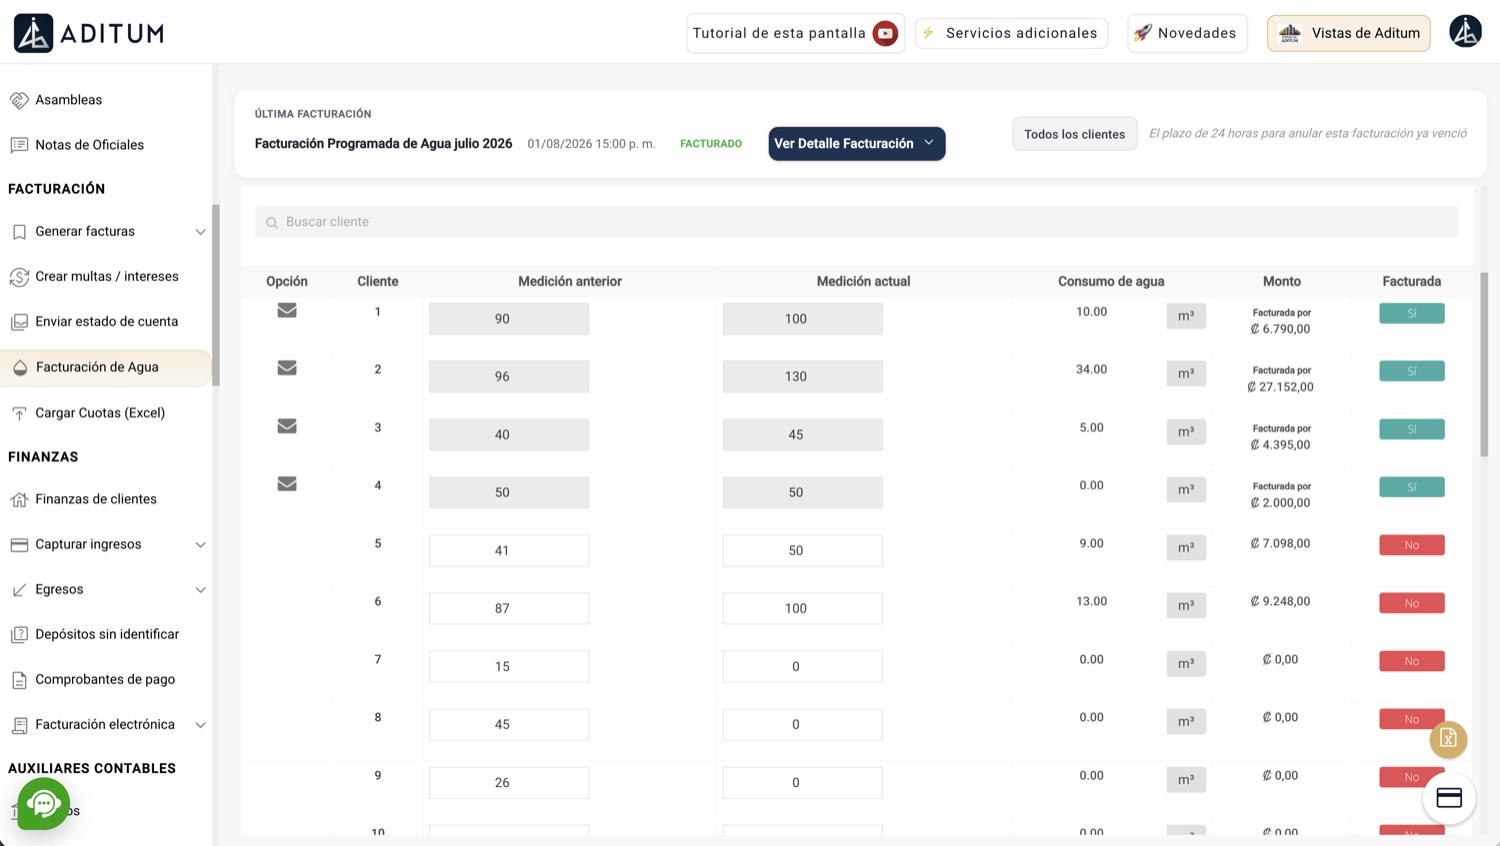The width and height of the screenshot is (1500, 846).
Task: Click the Todos los clientes button
Action: (1074, 134)
